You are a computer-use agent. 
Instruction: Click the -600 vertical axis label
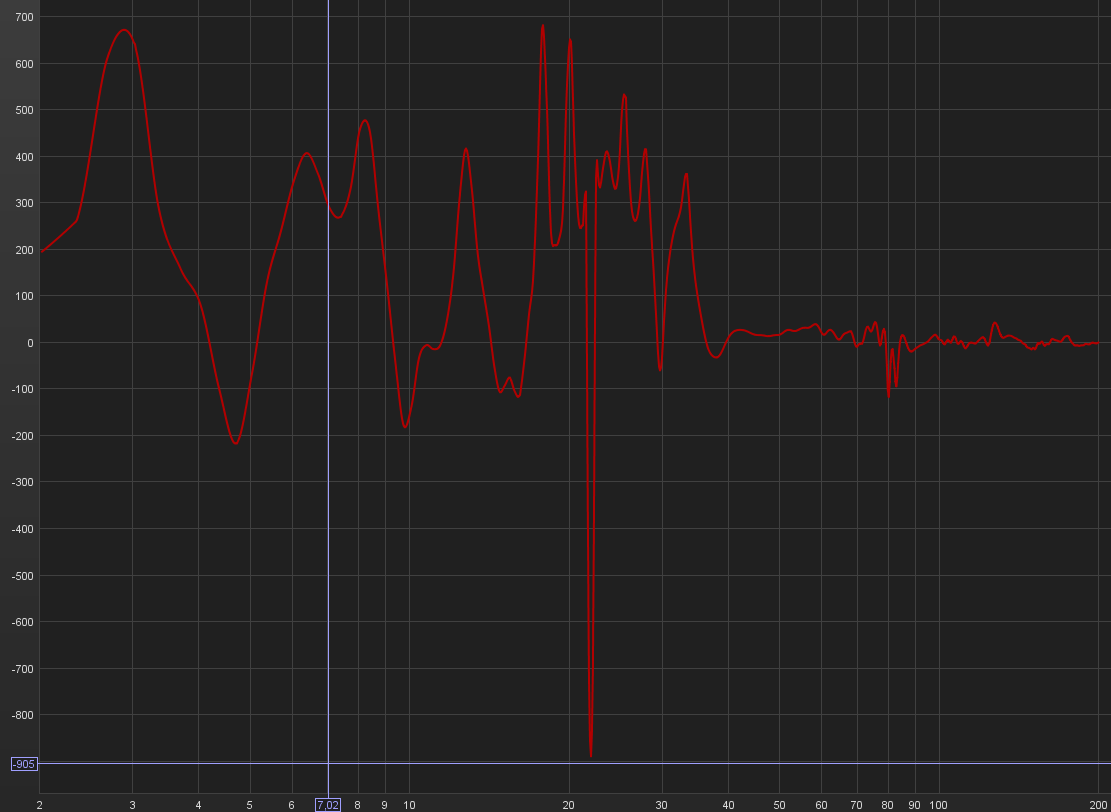pos(23,622)
